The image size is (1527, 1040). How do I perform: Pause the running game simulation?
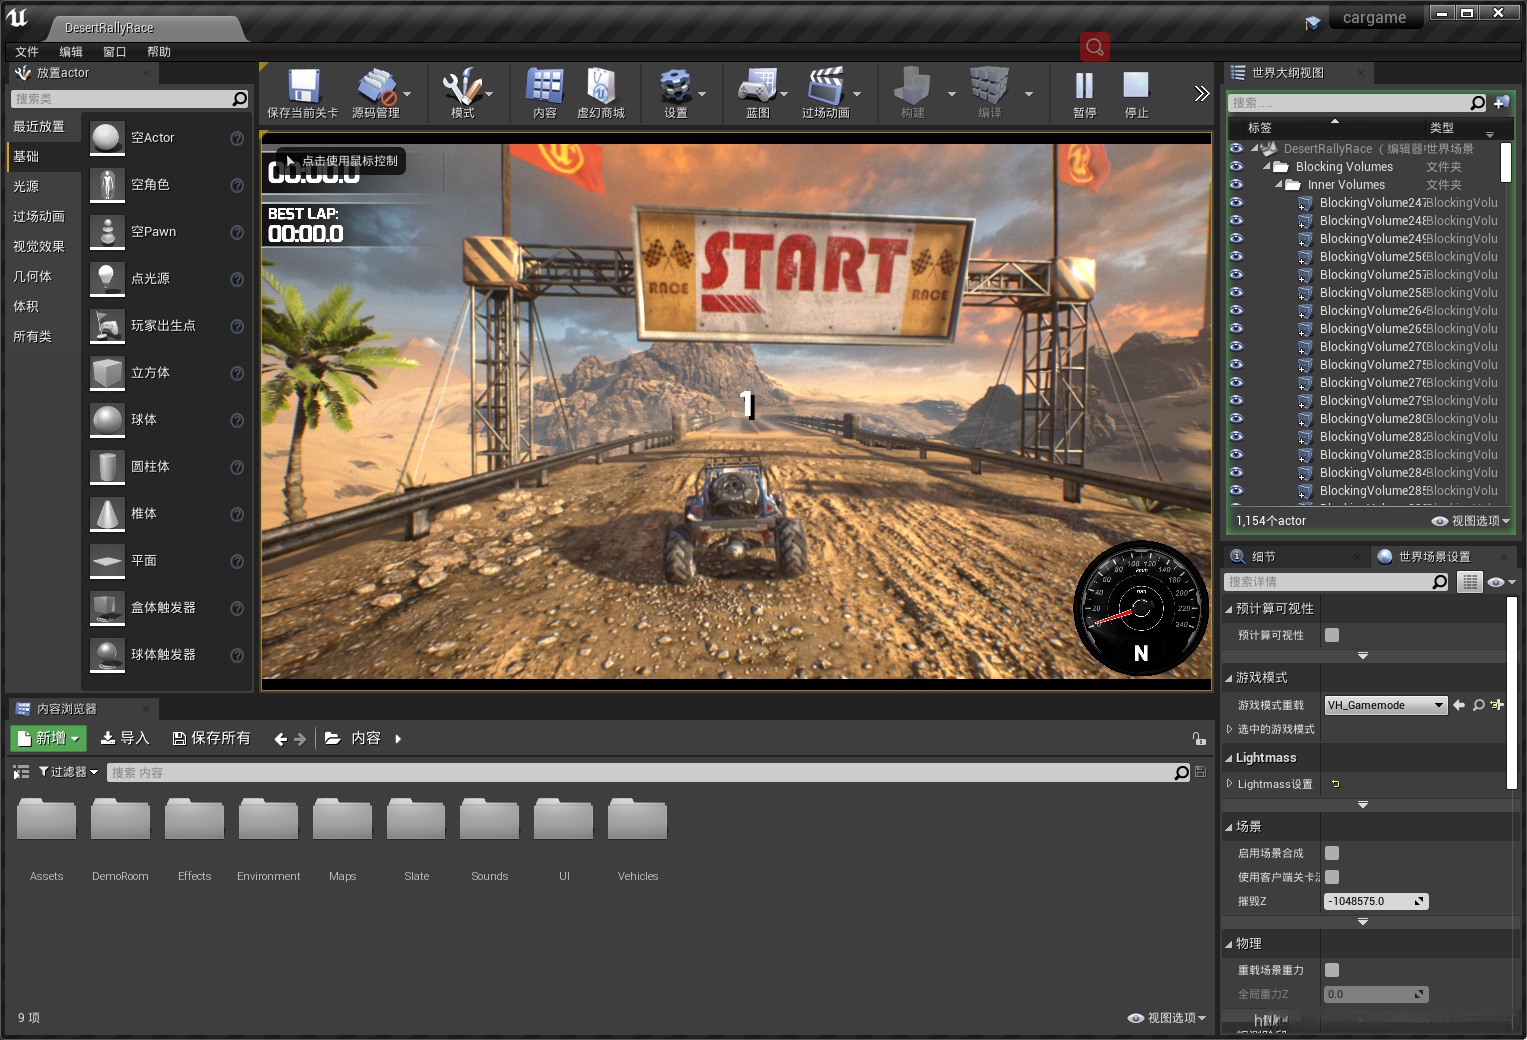1084,88
